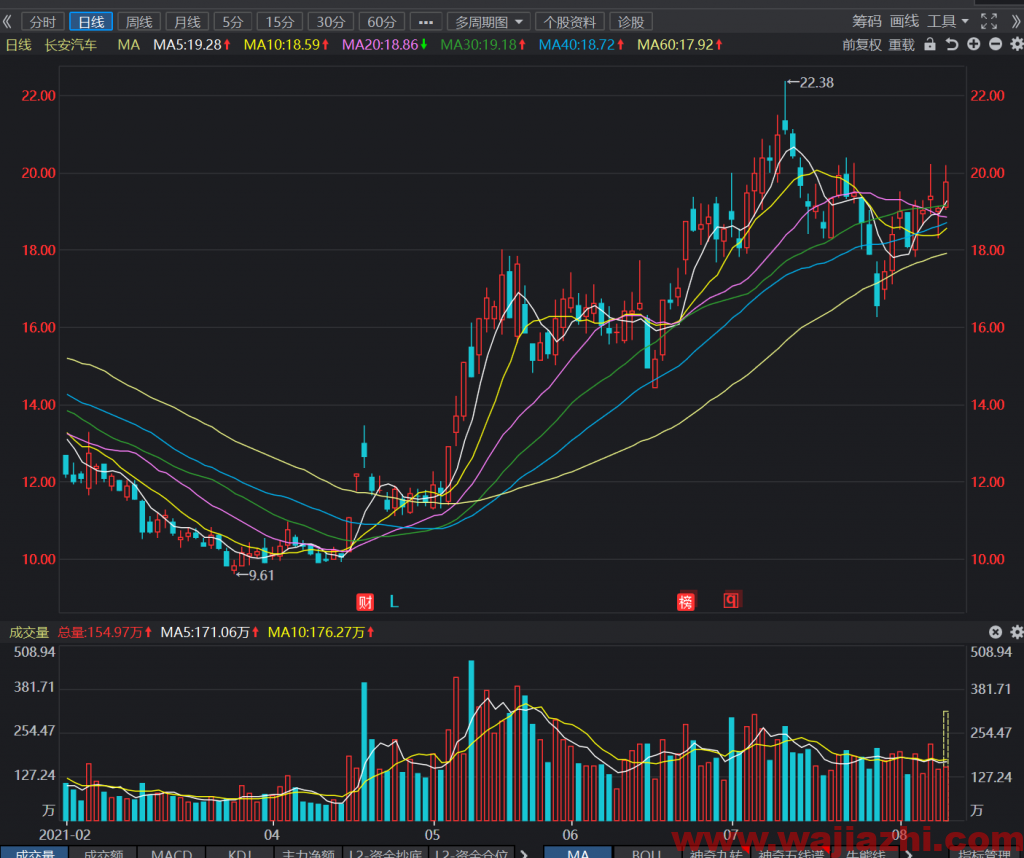Select BOLL main indicator tab
Image resolution: width=1024 pixels, height=858 pixels.
tap(647, 852)
